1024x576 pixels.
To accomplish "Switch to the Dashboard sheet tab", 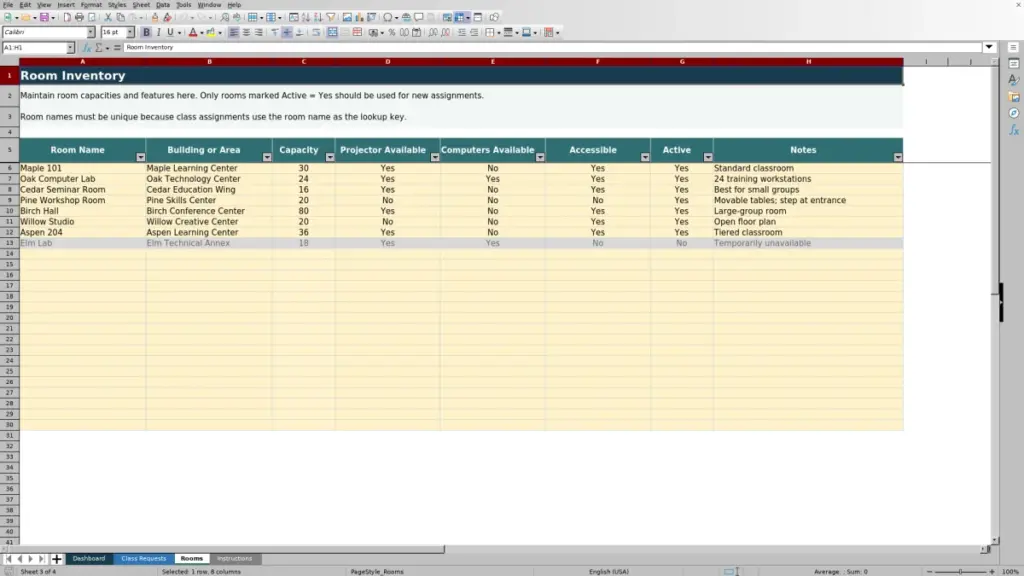I will click(89, 558).
